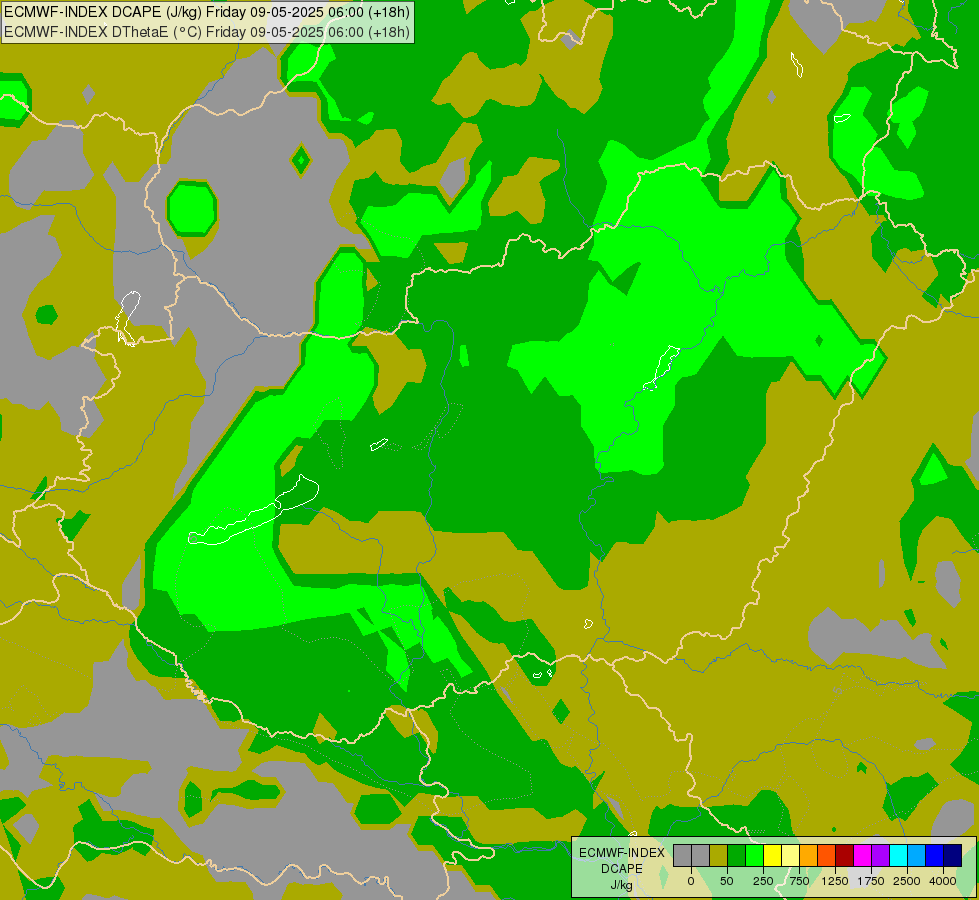Click the cyan legend swatch
The height and width of the screenshot is (900, 979).
pos(898,855)
